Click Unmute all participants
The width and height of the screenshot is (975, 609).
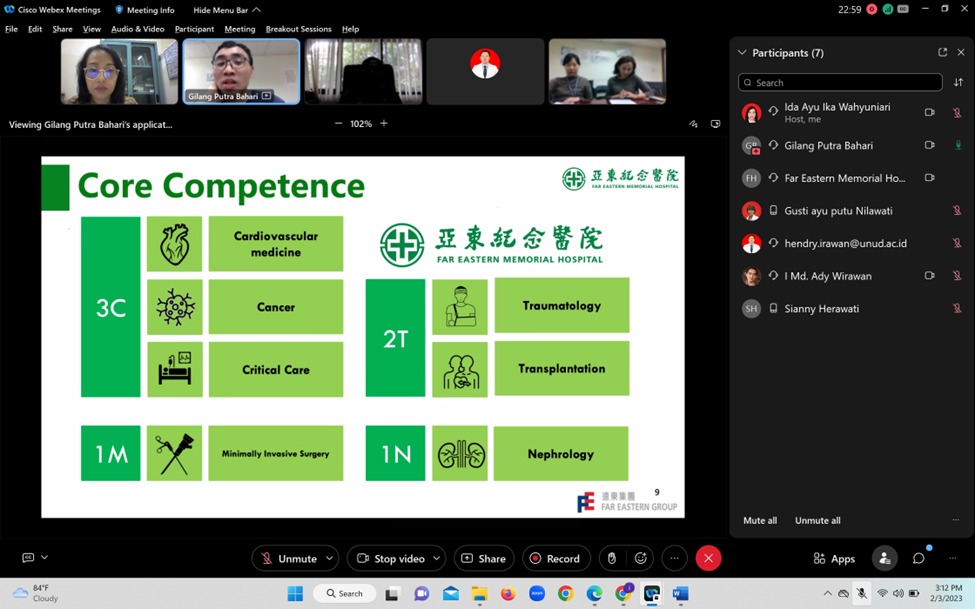(818, 521)
